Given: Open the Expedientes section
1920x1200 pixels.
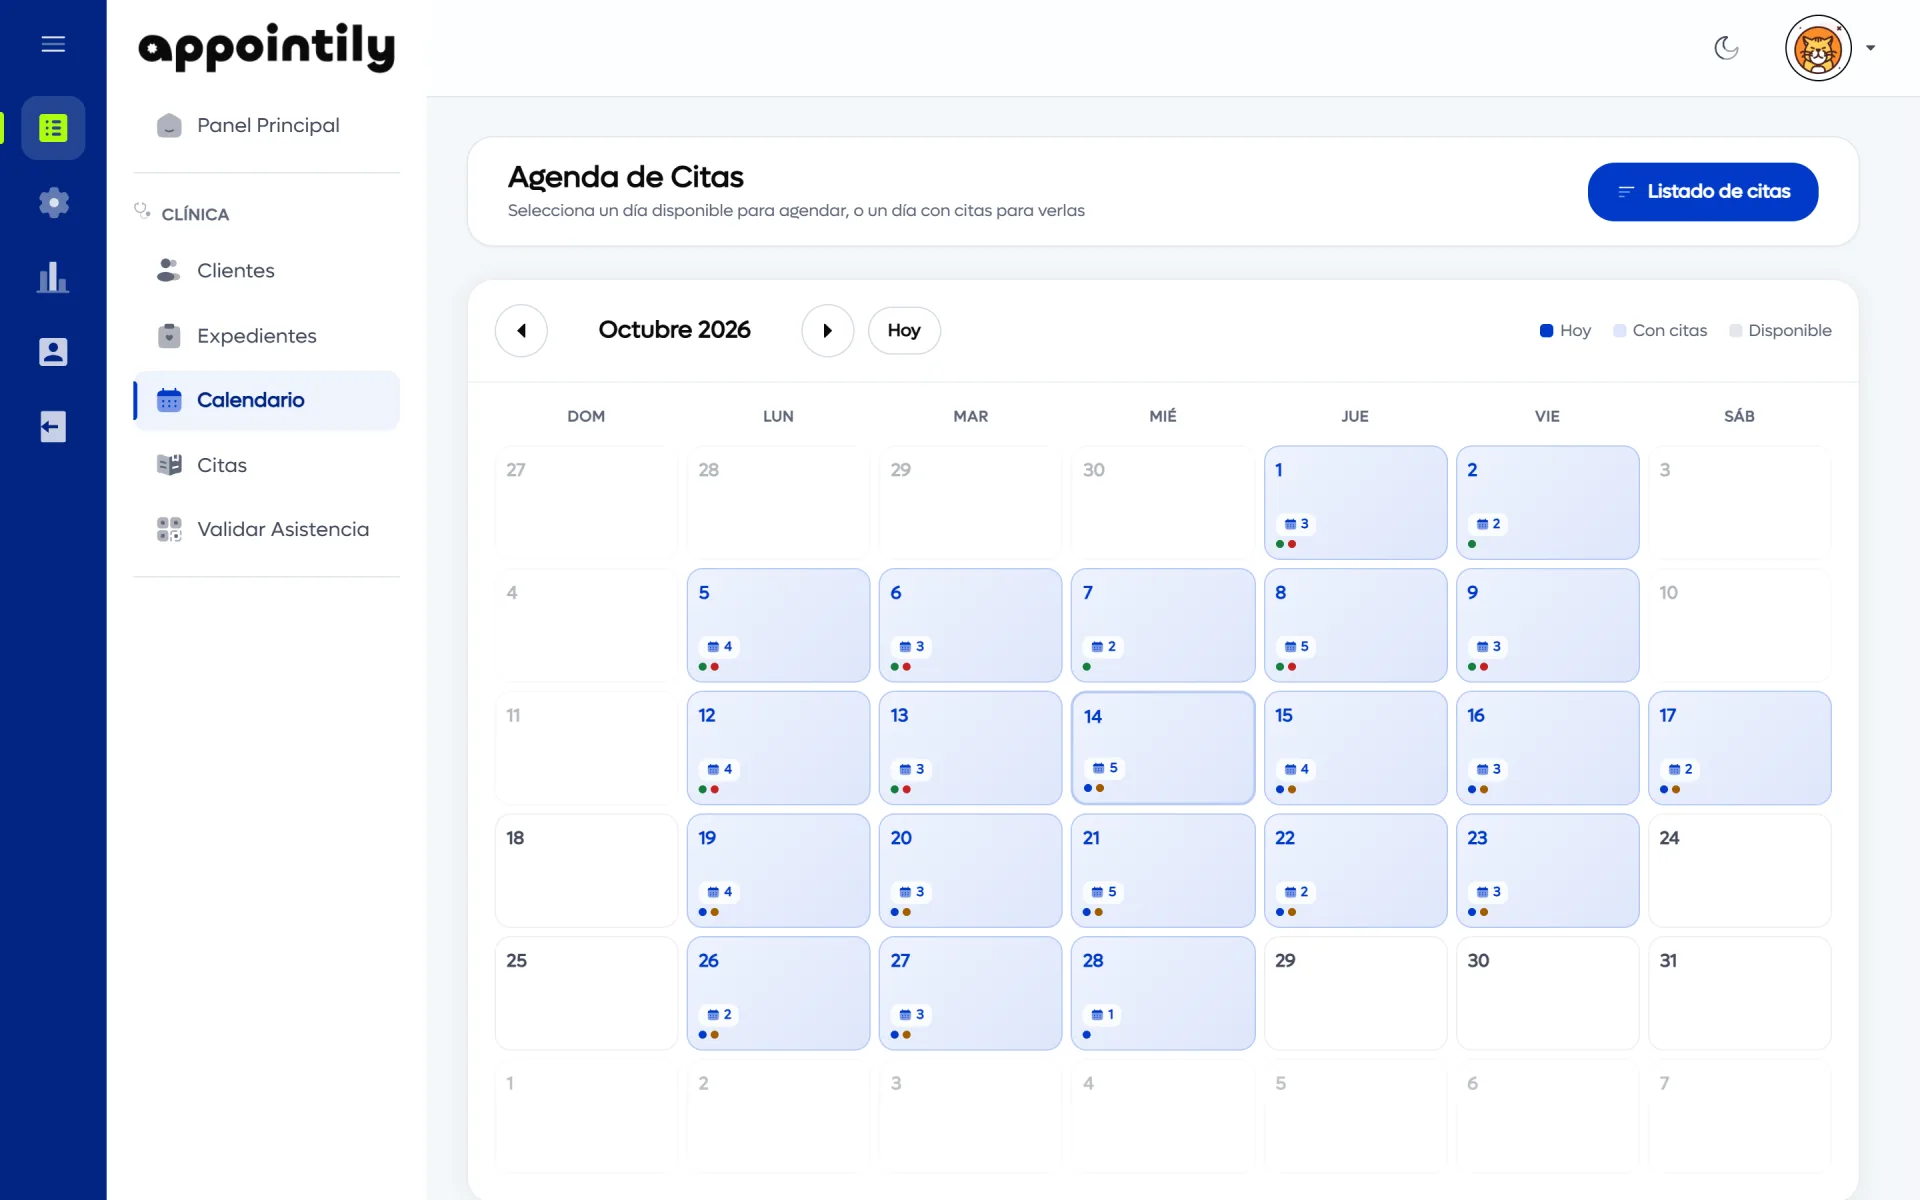Looking at the screenshot, I should 267,336.
